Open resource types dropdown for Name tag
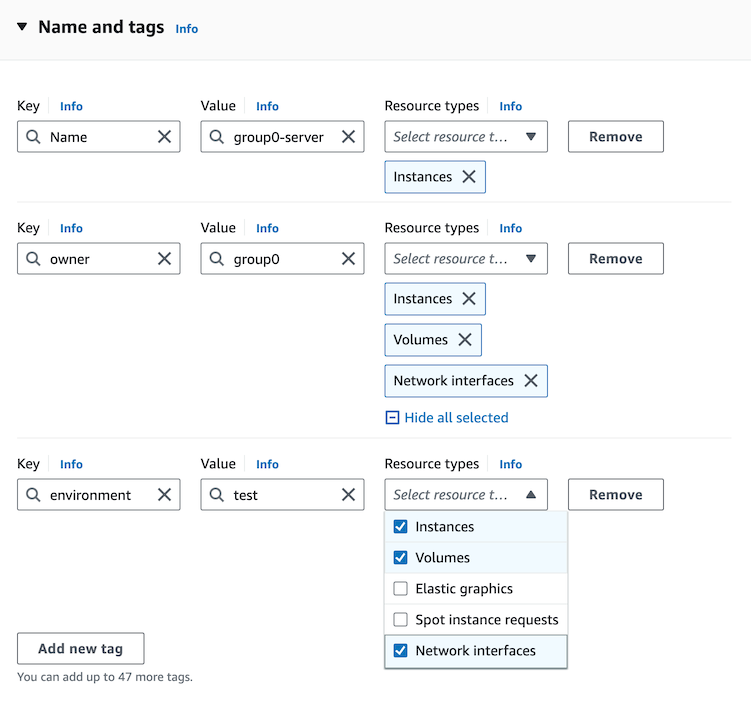 tap(465, 137)
